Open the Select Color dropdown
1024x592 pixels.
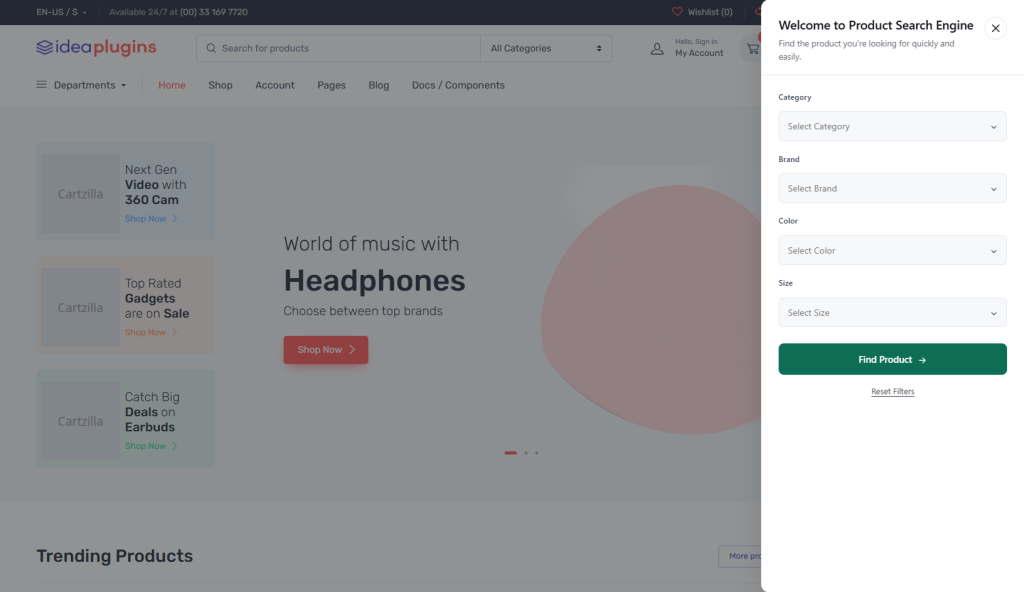pos(892,250)
